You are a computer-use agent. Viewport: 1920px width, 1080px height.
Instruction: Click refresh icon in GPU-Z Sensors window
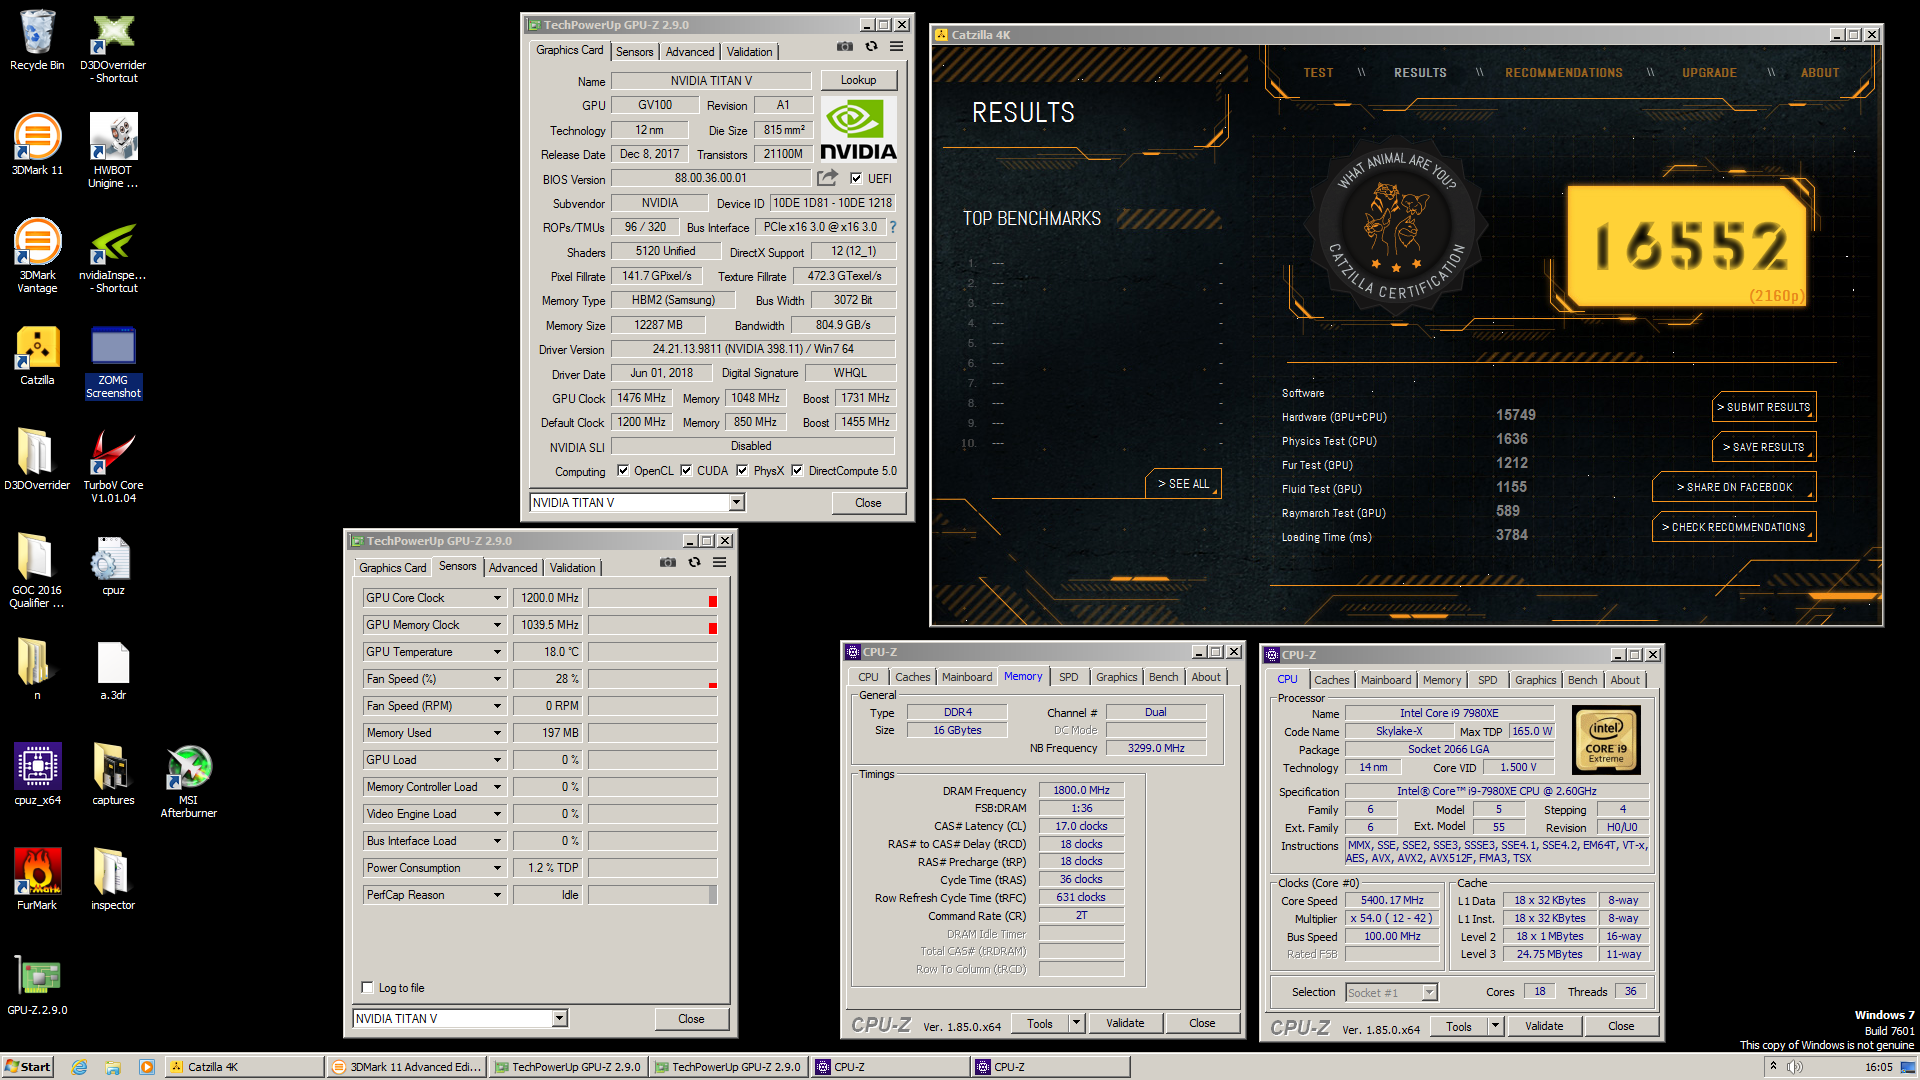pyautogui.click(x=694, y=563)
